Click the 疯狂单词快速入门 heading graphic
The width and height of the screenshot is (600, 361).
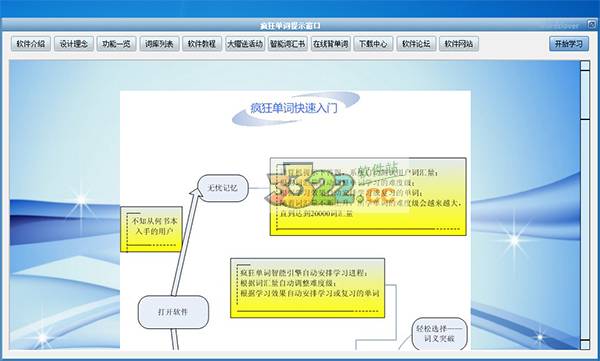[x=295, y=108]
